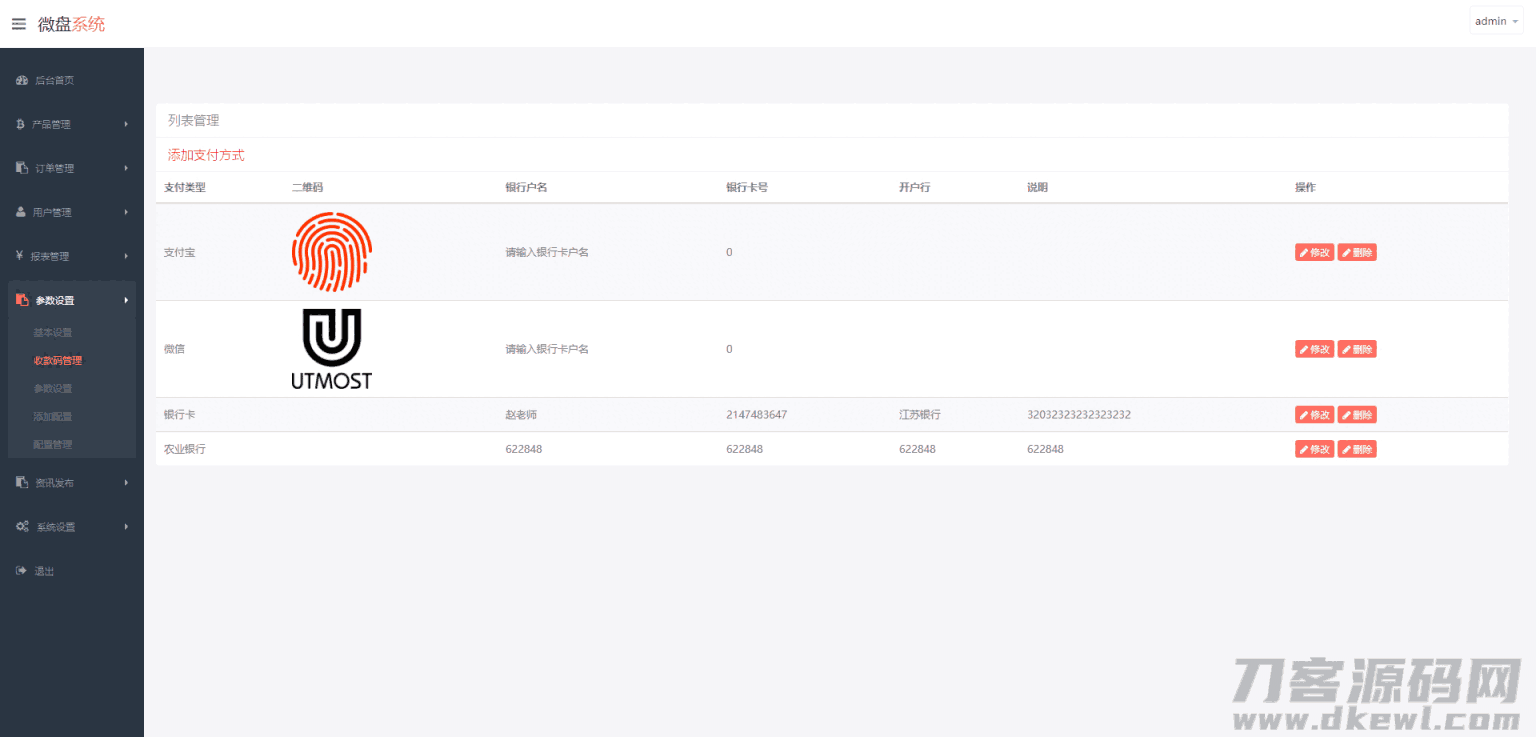Click 修改 in the 微信 row

pos(1314,349)
